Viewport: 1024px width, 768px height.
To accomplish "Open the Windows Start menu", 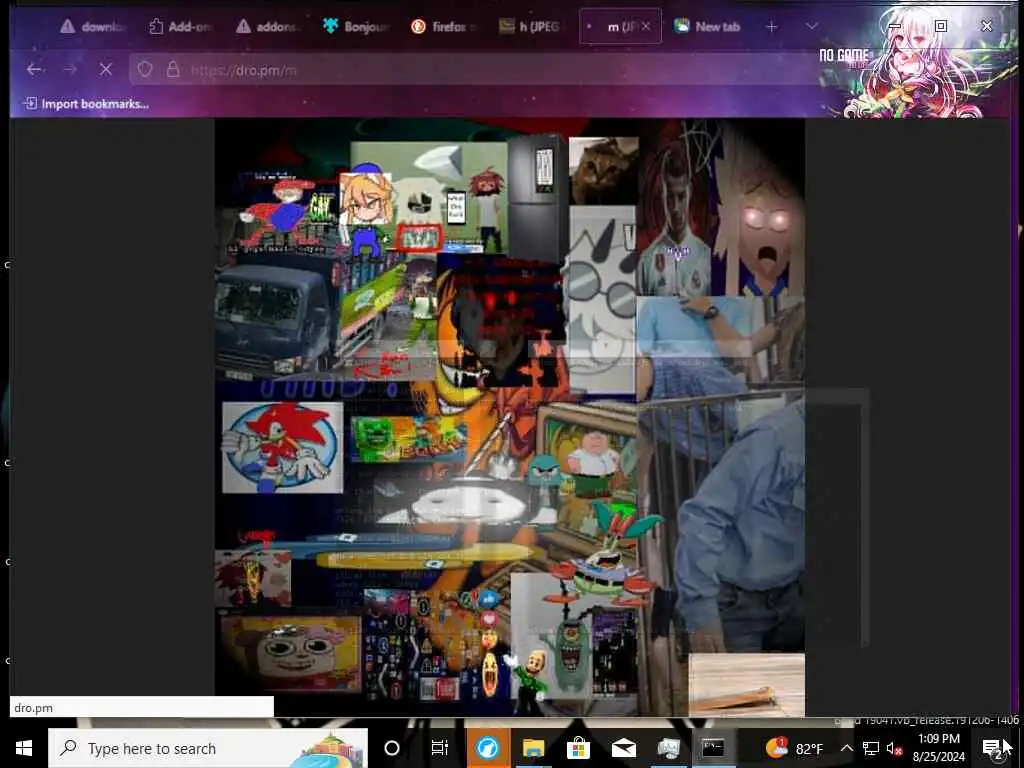I will pos(24,748).
